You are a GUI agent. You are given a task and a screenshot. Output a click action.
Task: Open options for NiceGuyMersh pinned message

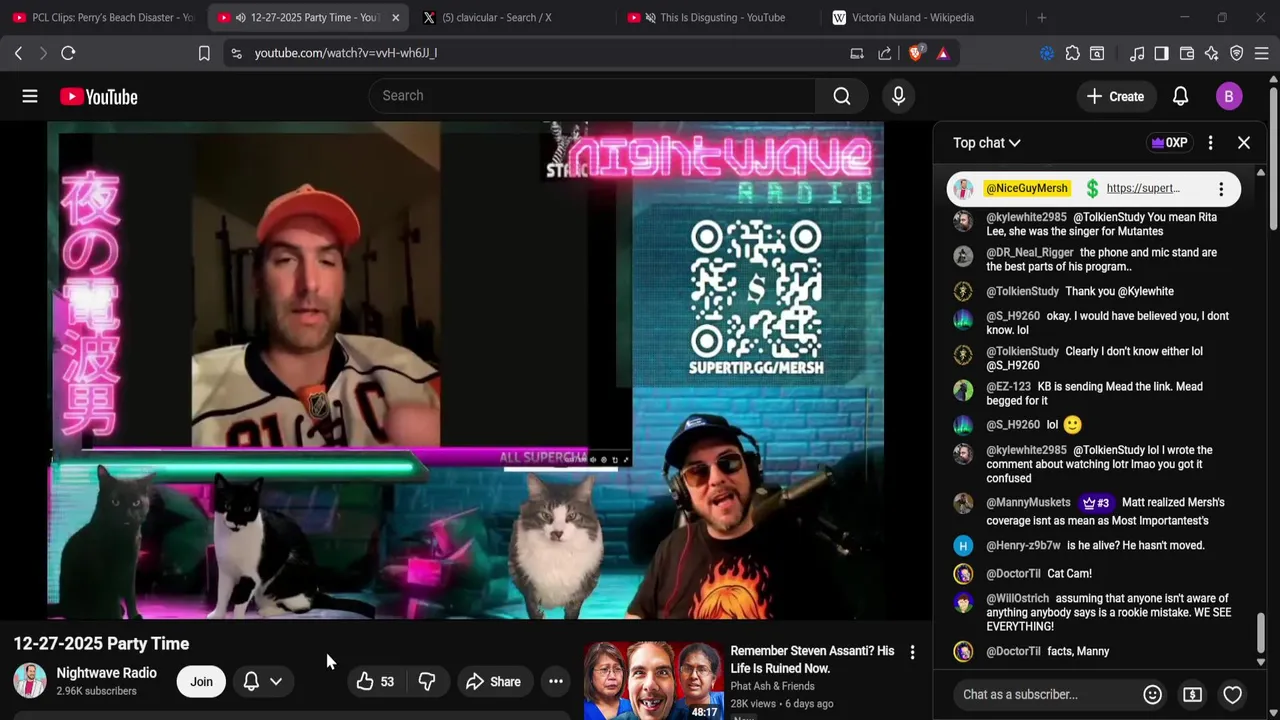click(1221, 189)
